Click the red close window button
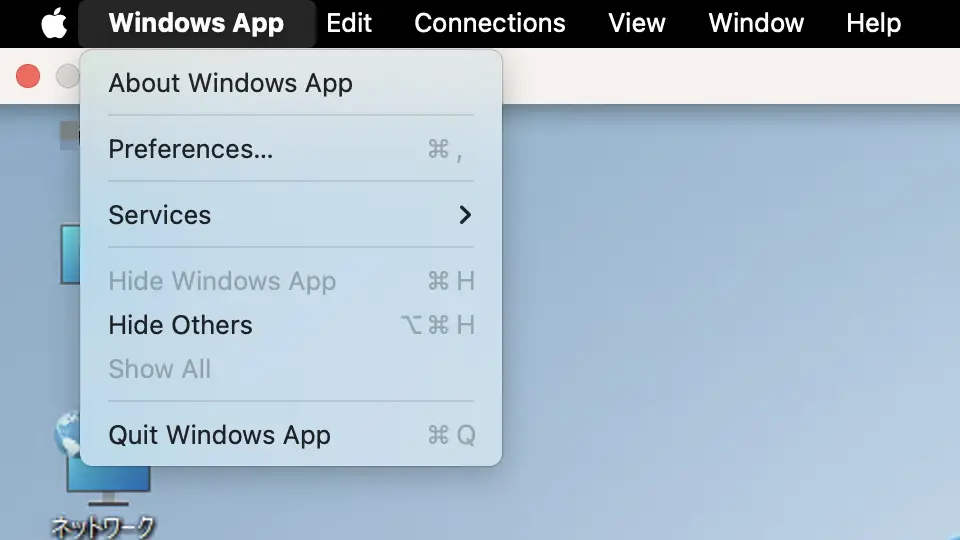 pyautogui.click(x=28, y=76)
